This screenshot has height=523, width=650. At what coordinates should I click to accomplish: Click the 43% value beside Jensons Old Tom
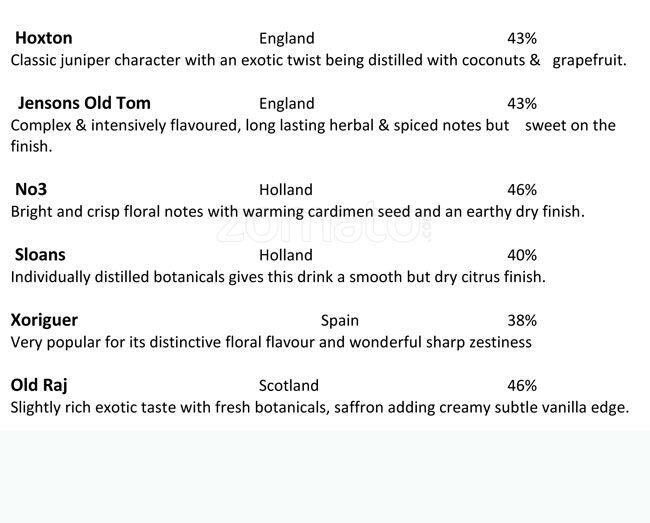click(x=522, y=104)
